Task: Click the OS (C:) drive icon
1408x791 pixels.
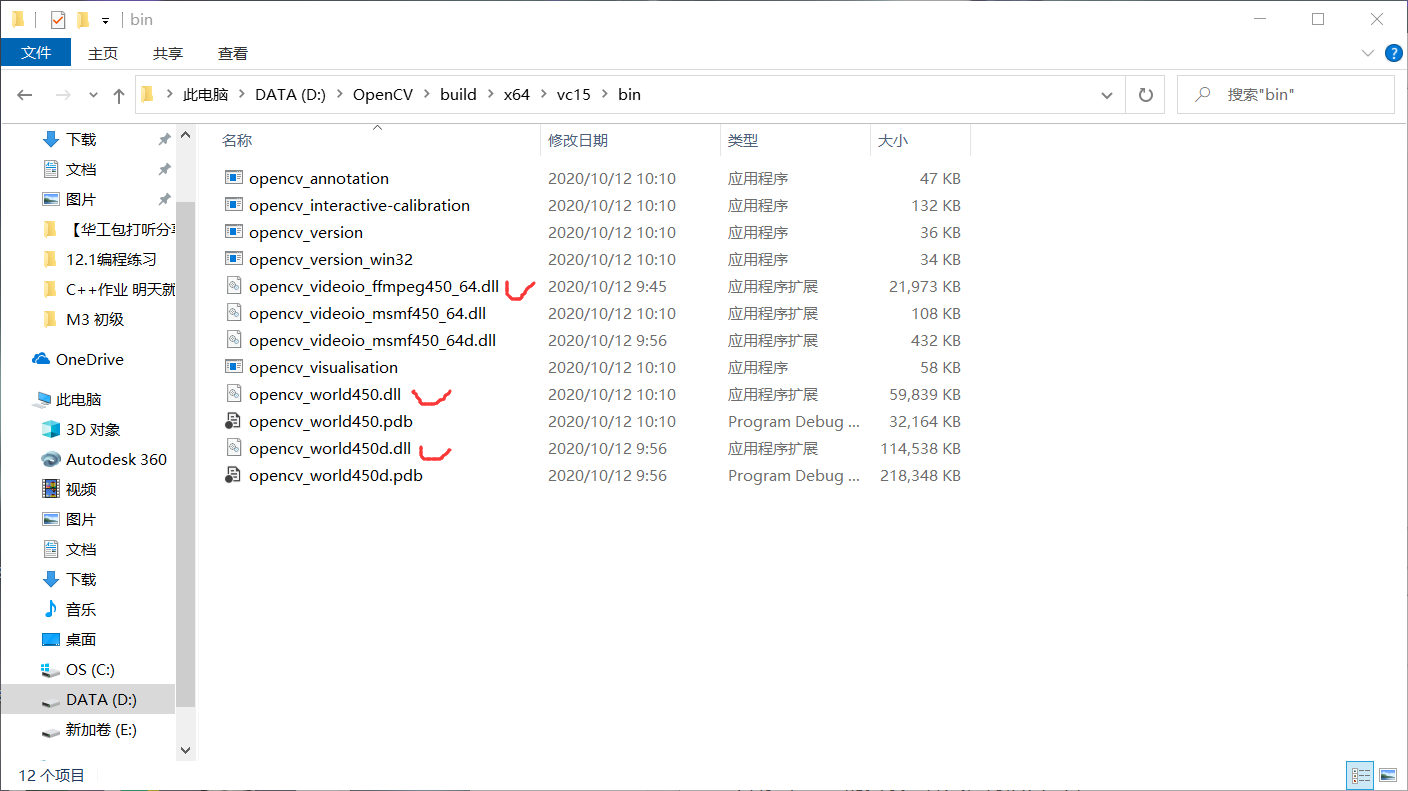Action: click(x=51, y=669)
